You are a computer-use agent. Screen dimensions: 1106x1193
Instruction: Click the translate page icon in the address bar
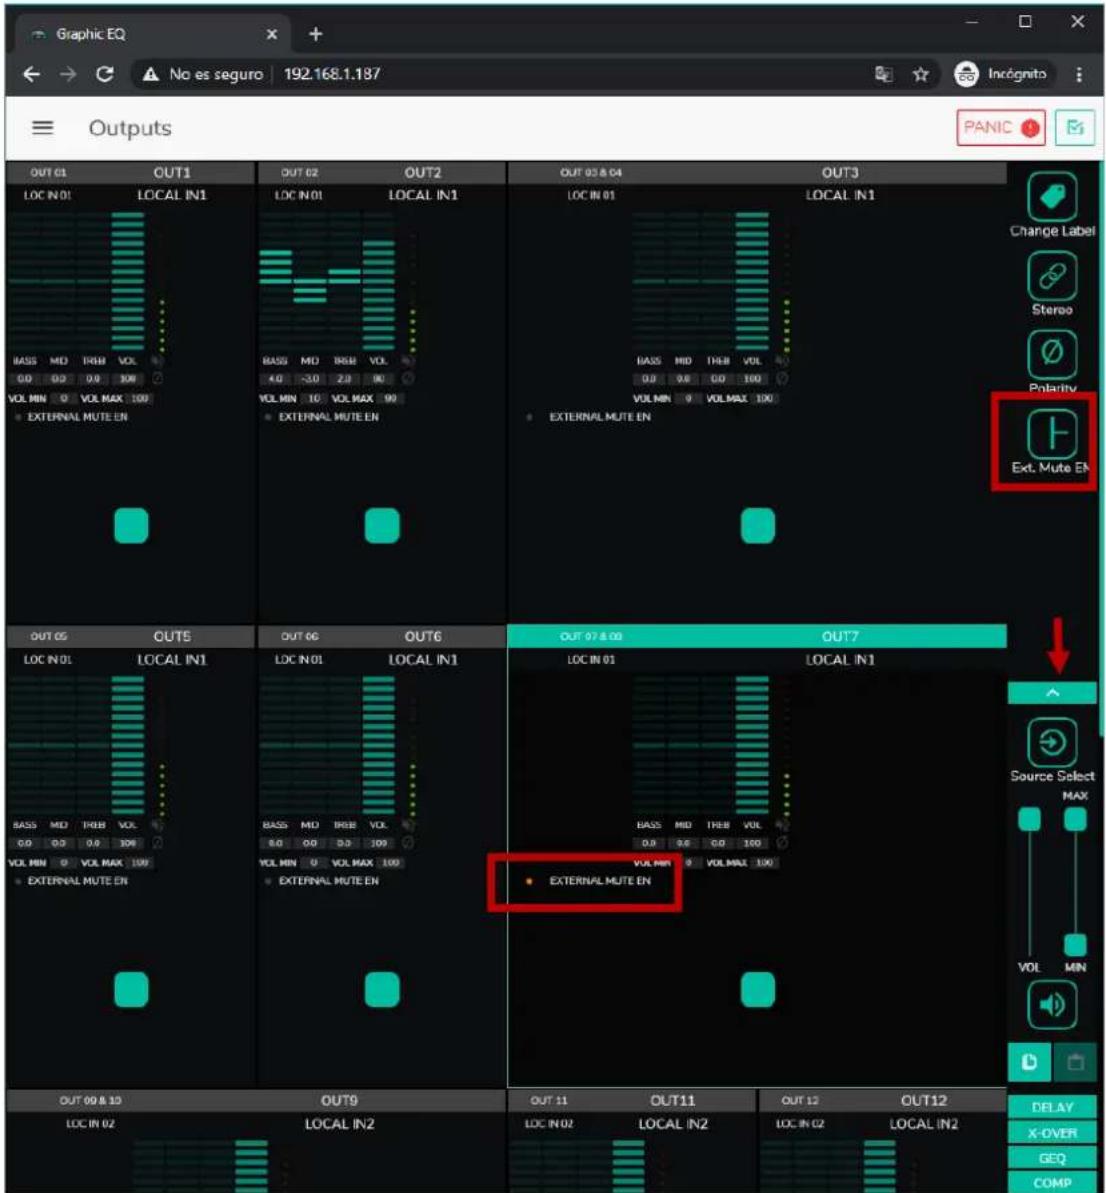pyautogui.click(x=883, y=74)
